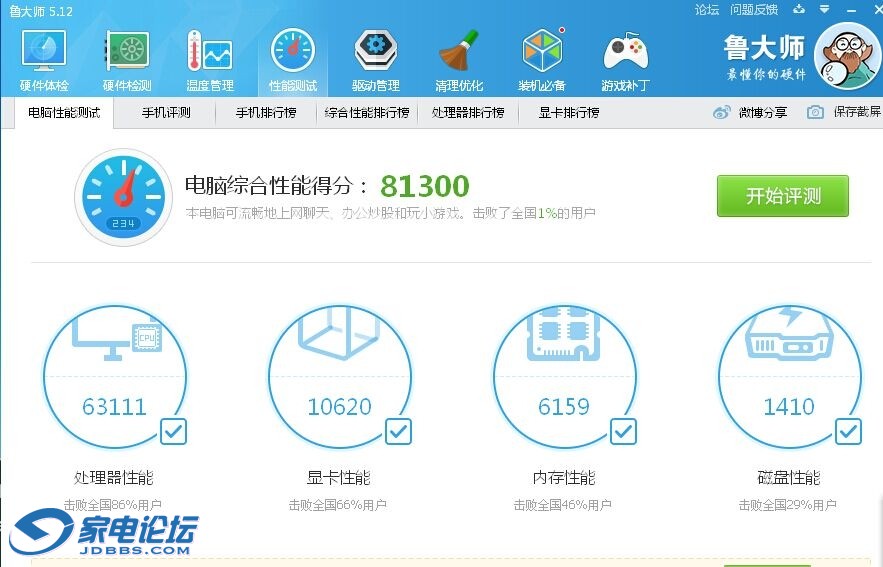
Task: Click the speedometer gauge score icon
Action: point(123,197)
